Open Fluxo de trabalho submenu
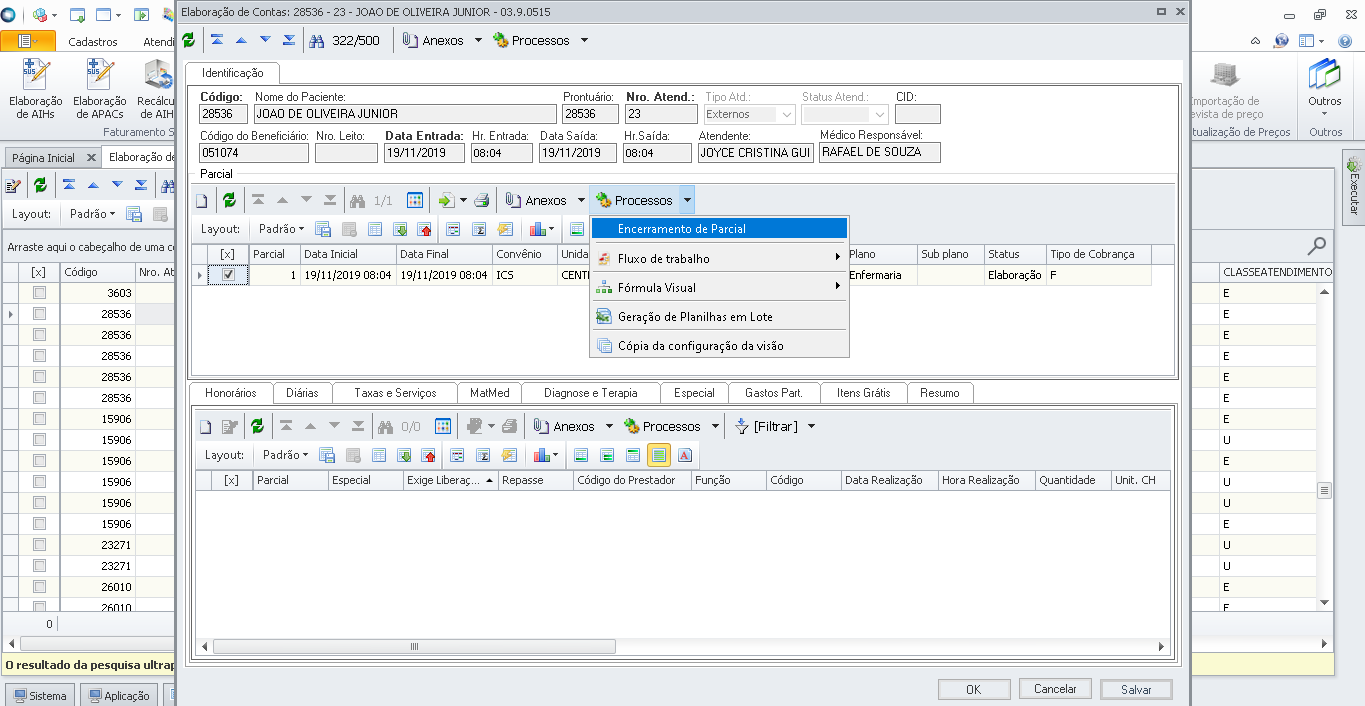 pyautogui.click(x=719, y=258)
